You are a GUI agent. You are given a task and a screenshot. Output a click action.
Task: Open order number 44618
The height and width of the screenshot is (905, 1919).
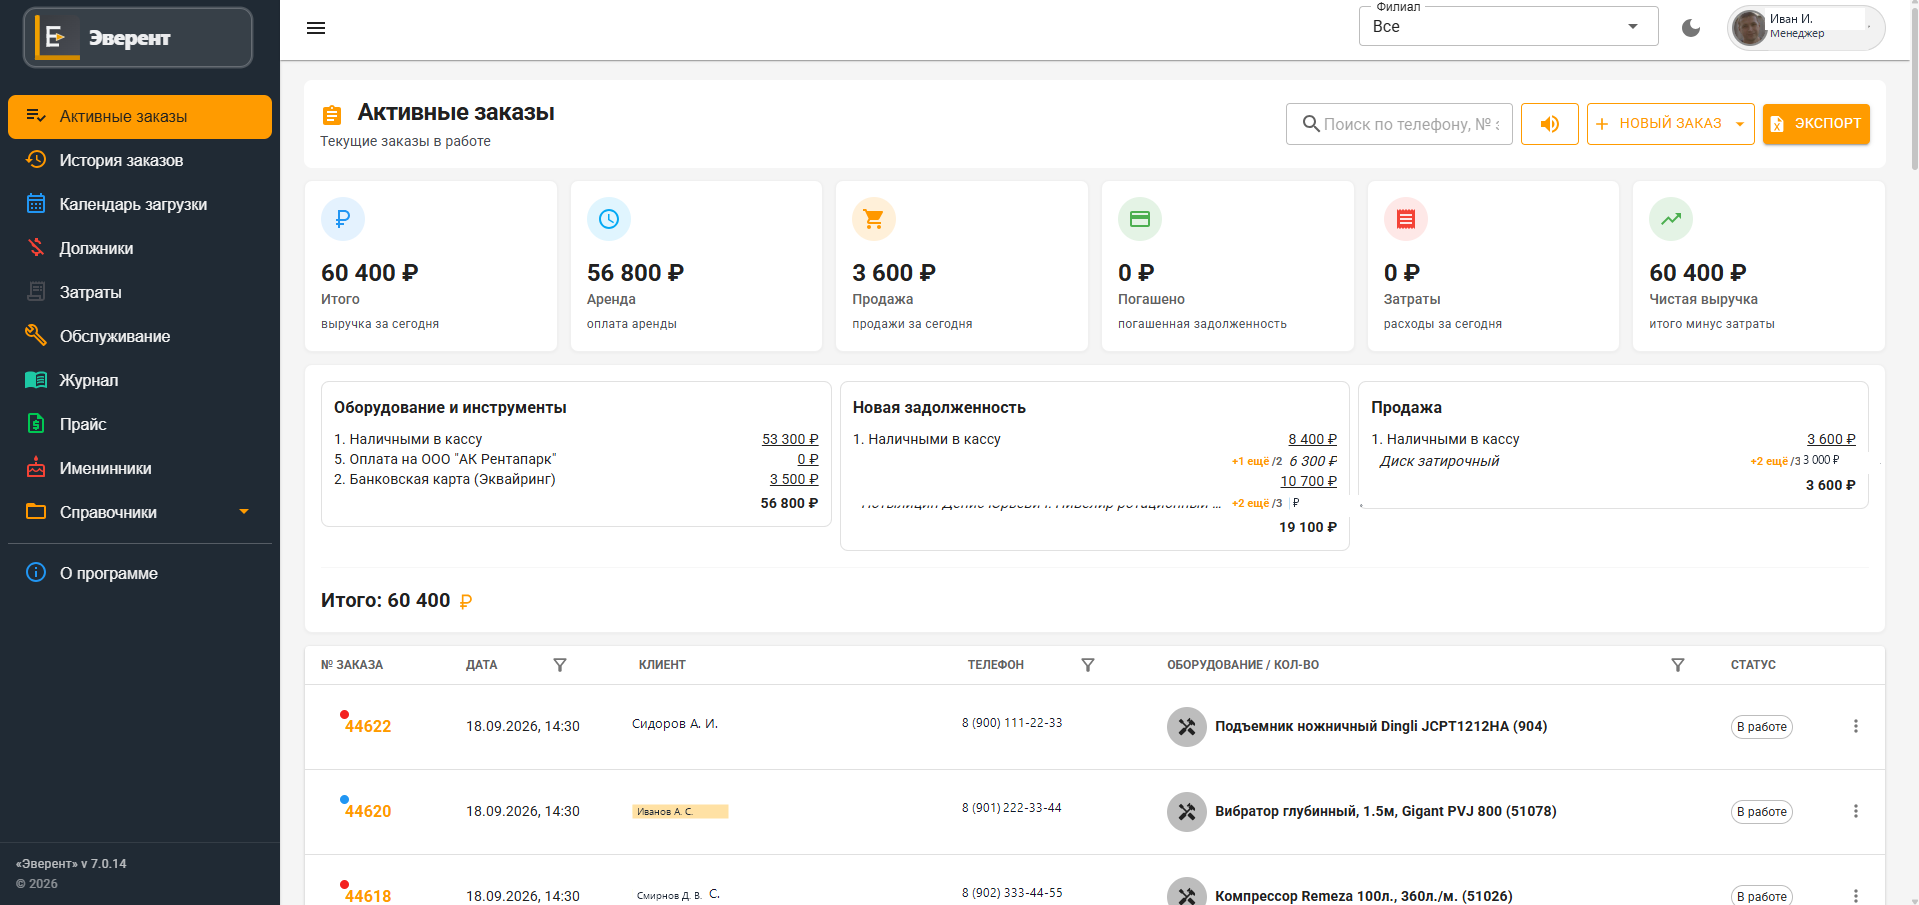coord(368,896)
